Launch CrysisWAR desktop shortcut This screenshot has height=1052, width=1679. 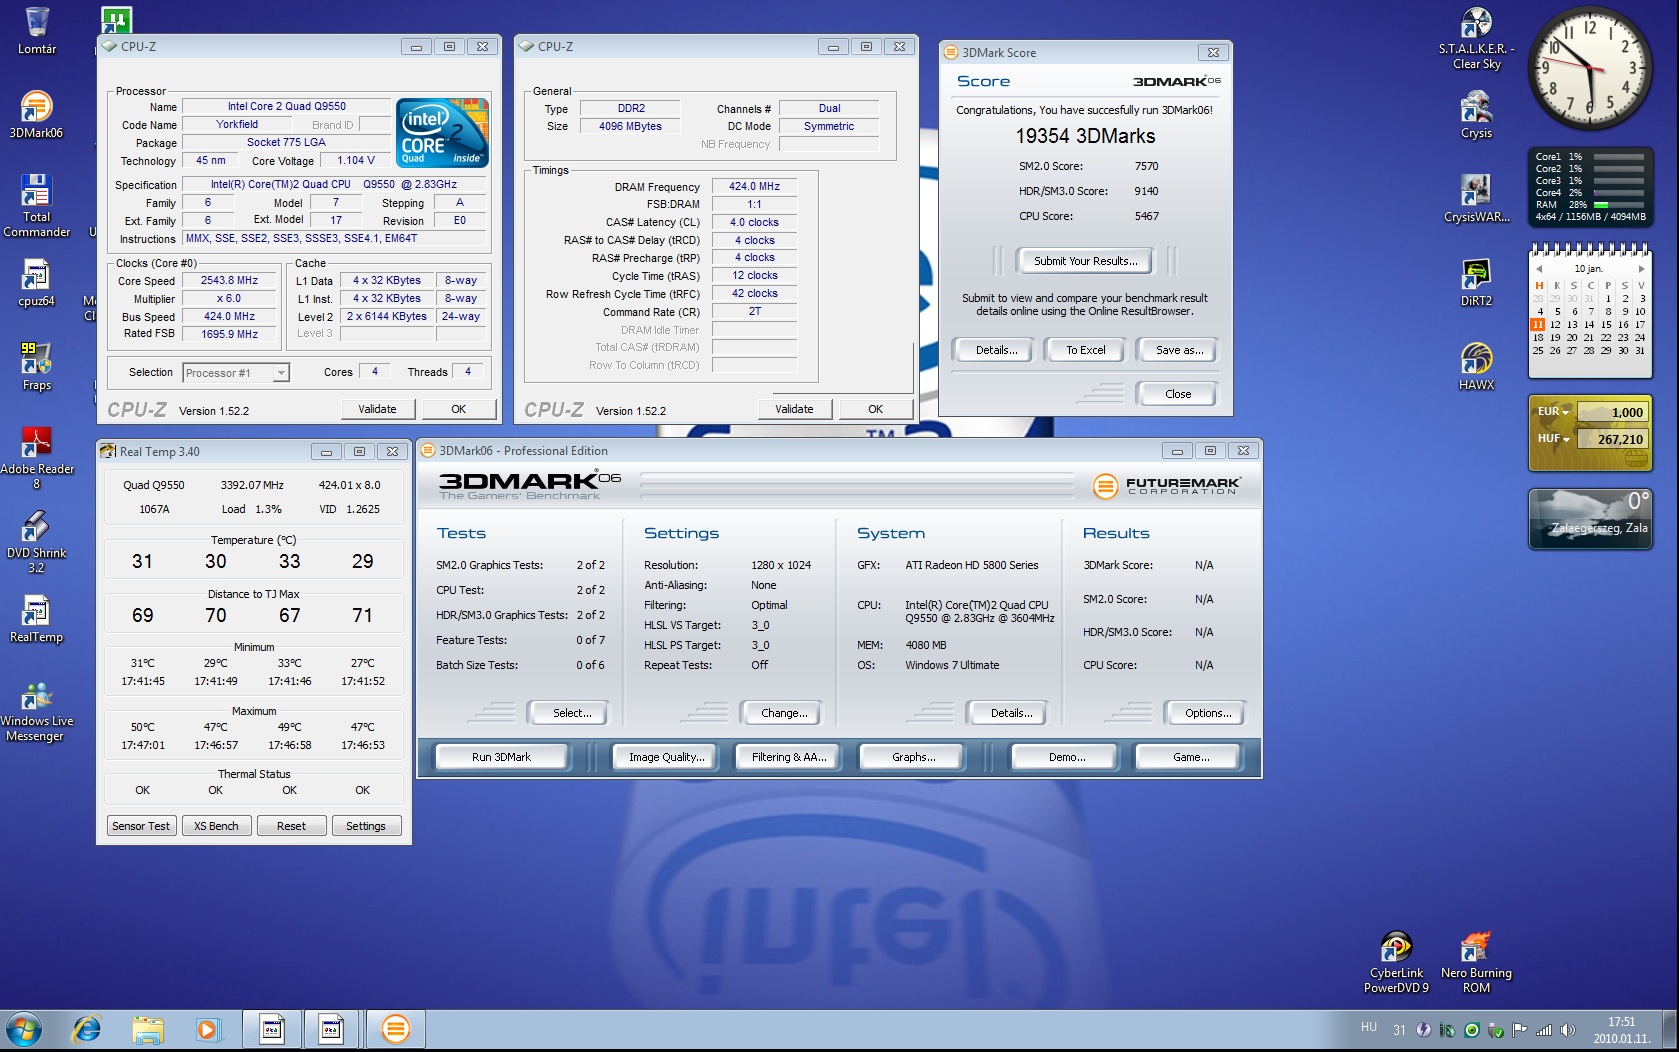(1476, 199)
